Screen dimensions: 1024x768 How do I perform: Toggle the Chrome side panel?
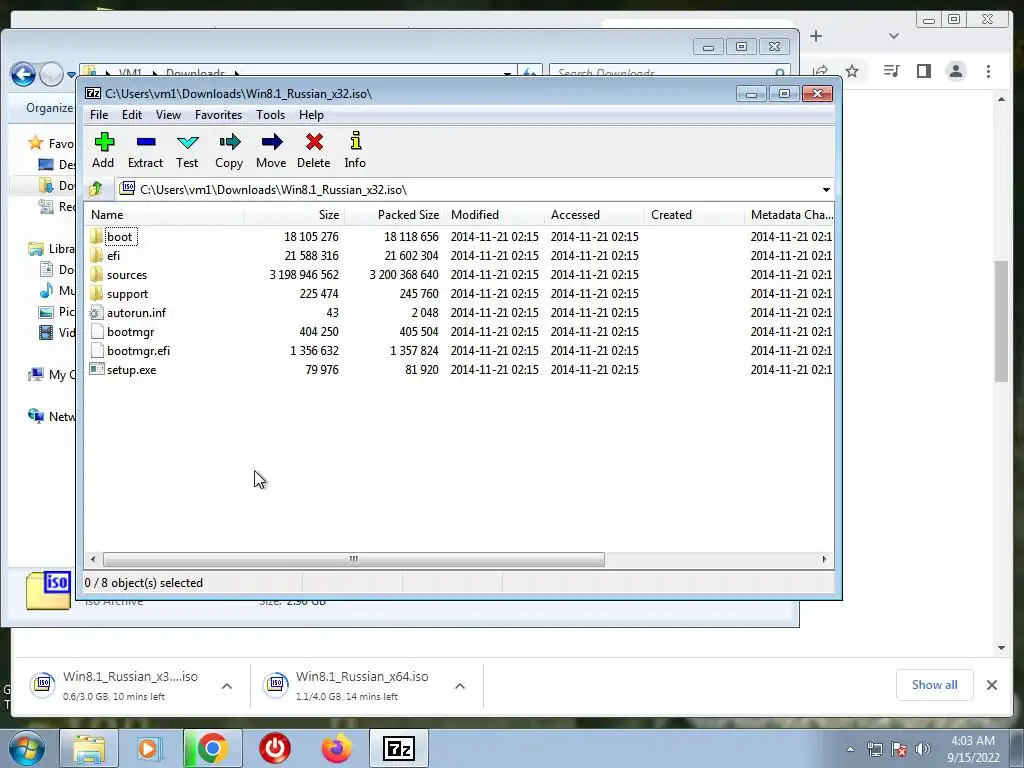pyautogui.click(x=923, y=71)
